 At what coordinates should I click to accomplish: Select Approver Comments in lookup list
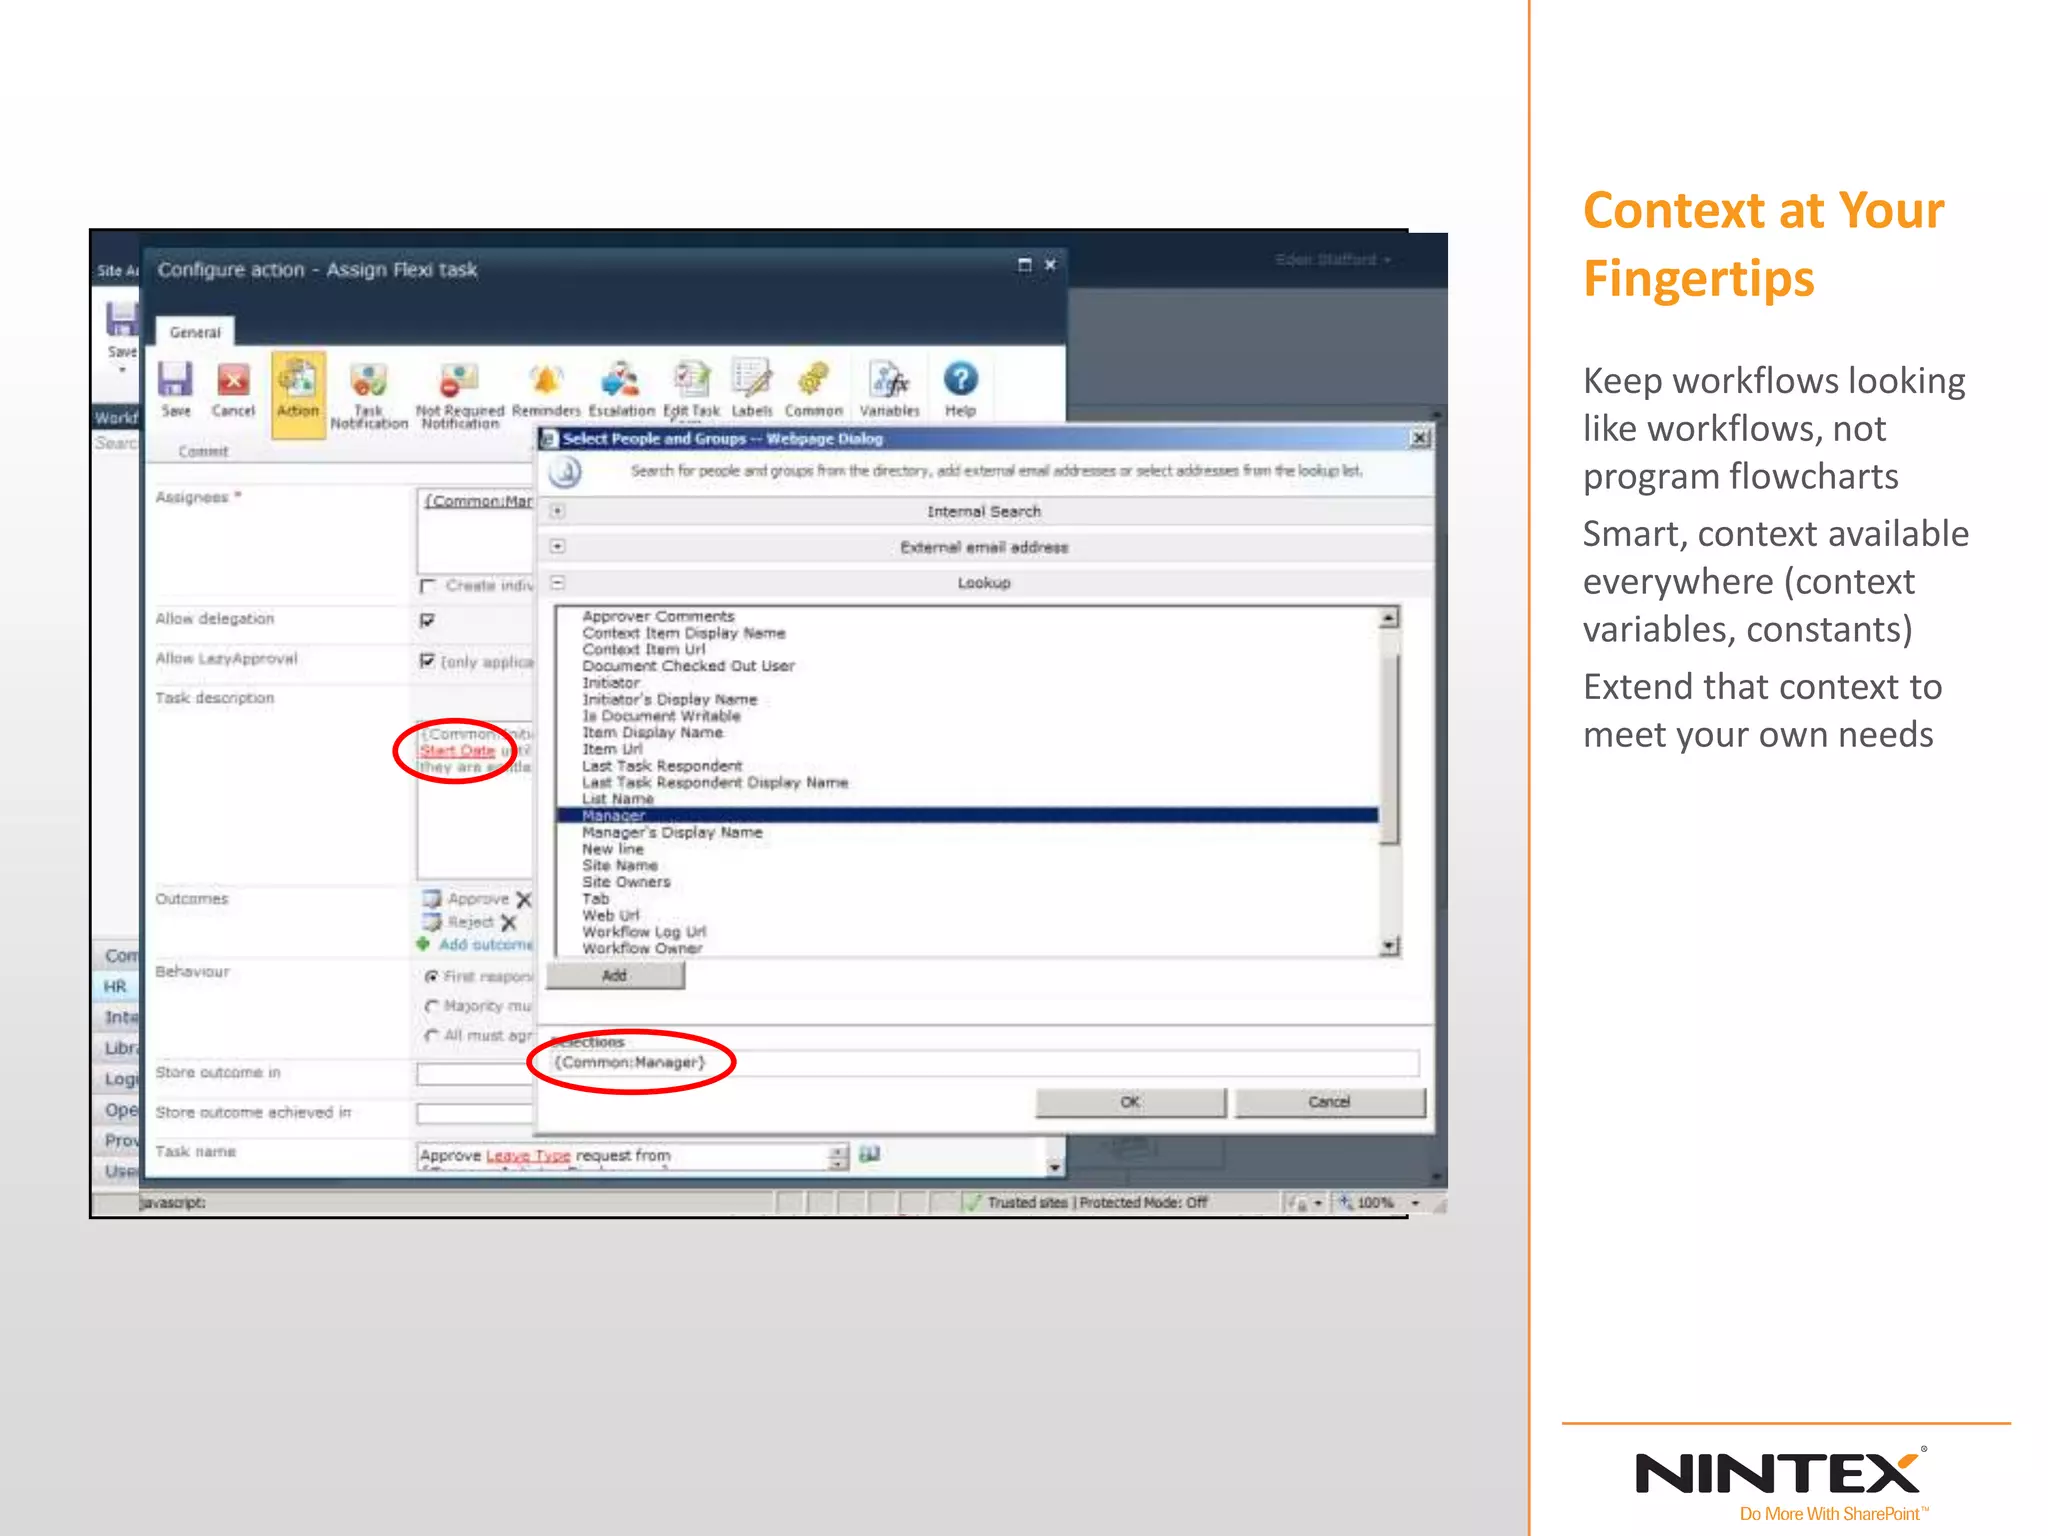658,616
